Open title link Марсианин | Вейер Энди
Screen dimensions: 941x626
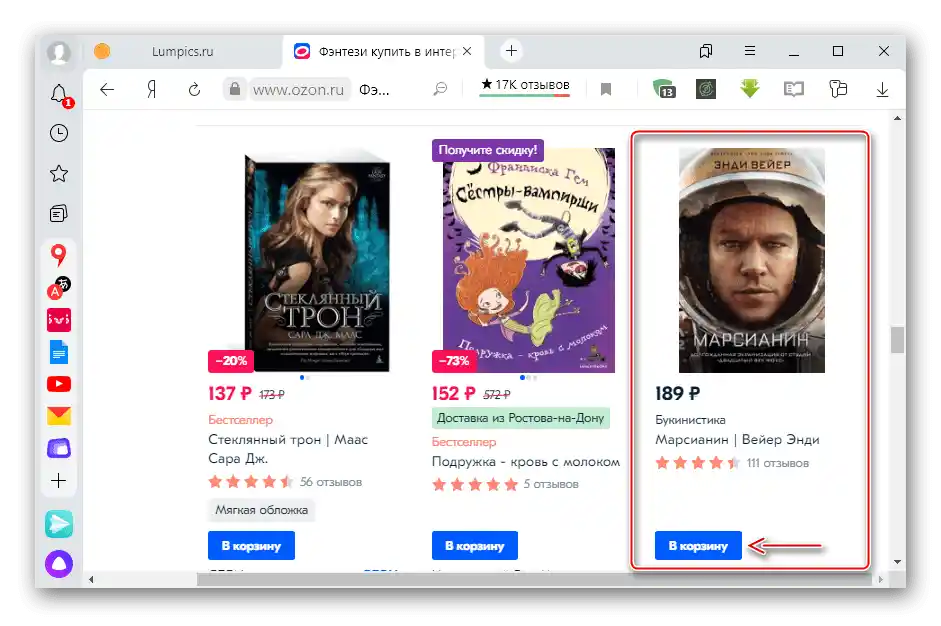tap(737, 439)
